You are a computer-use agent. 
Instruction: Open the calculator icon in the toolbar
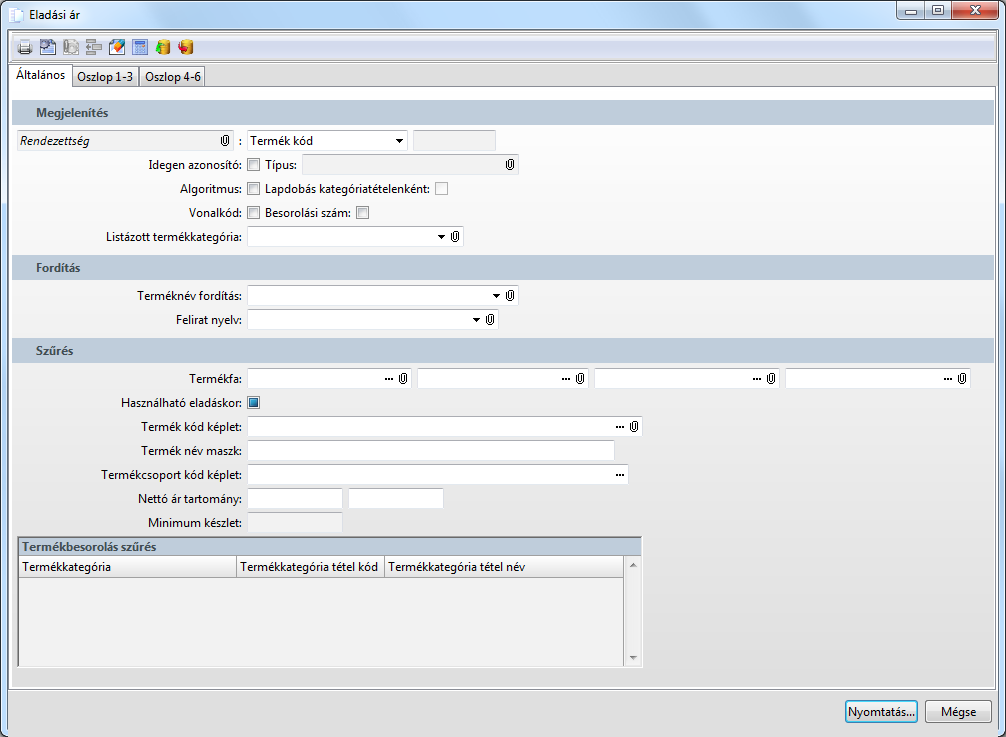pos(140,47)
